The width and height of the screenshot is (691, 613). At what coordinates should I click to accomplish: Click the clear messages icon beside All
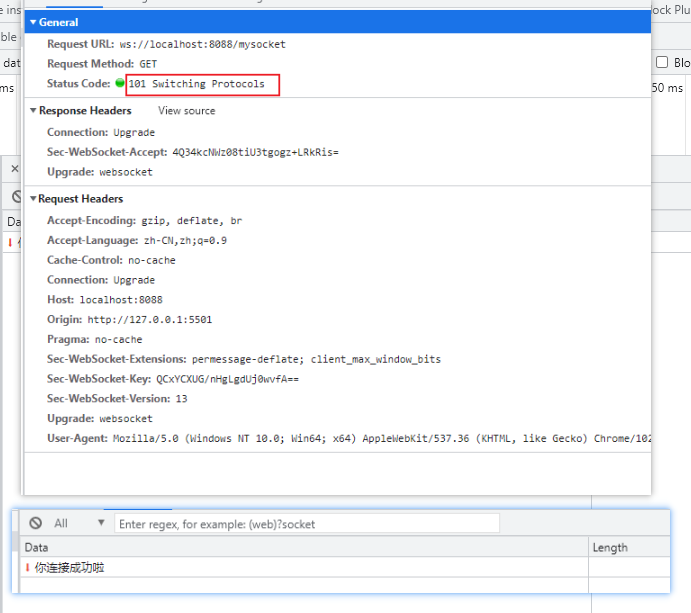(36, 523)
